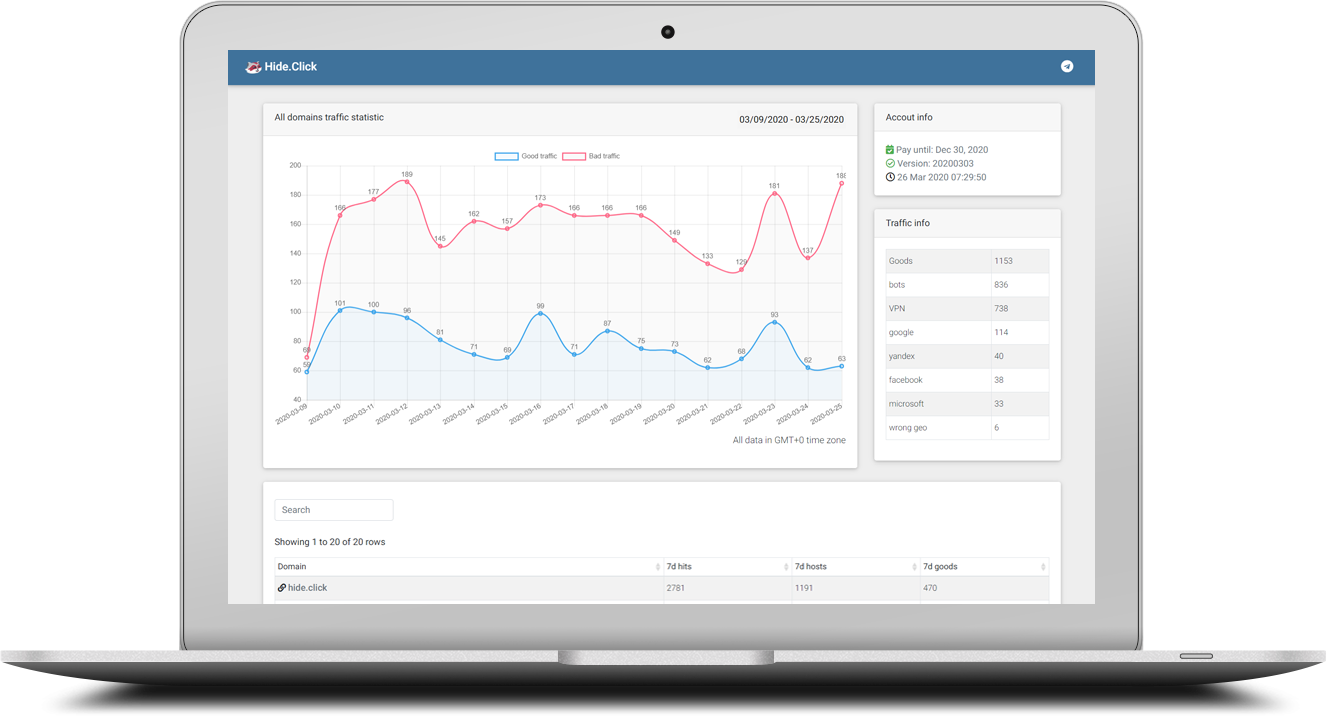Click the 2020-03-16 axis date label
The height and width of the screenshot is (716, 1327).
(525, 414)
